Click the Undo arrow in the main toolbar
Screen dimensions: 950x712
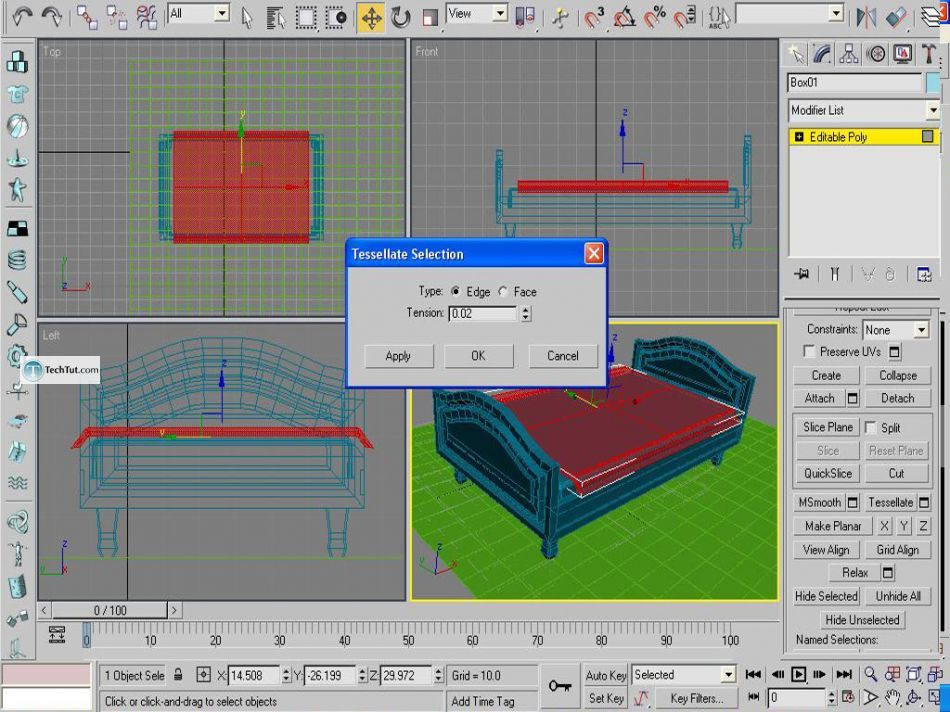coord(22,16)
